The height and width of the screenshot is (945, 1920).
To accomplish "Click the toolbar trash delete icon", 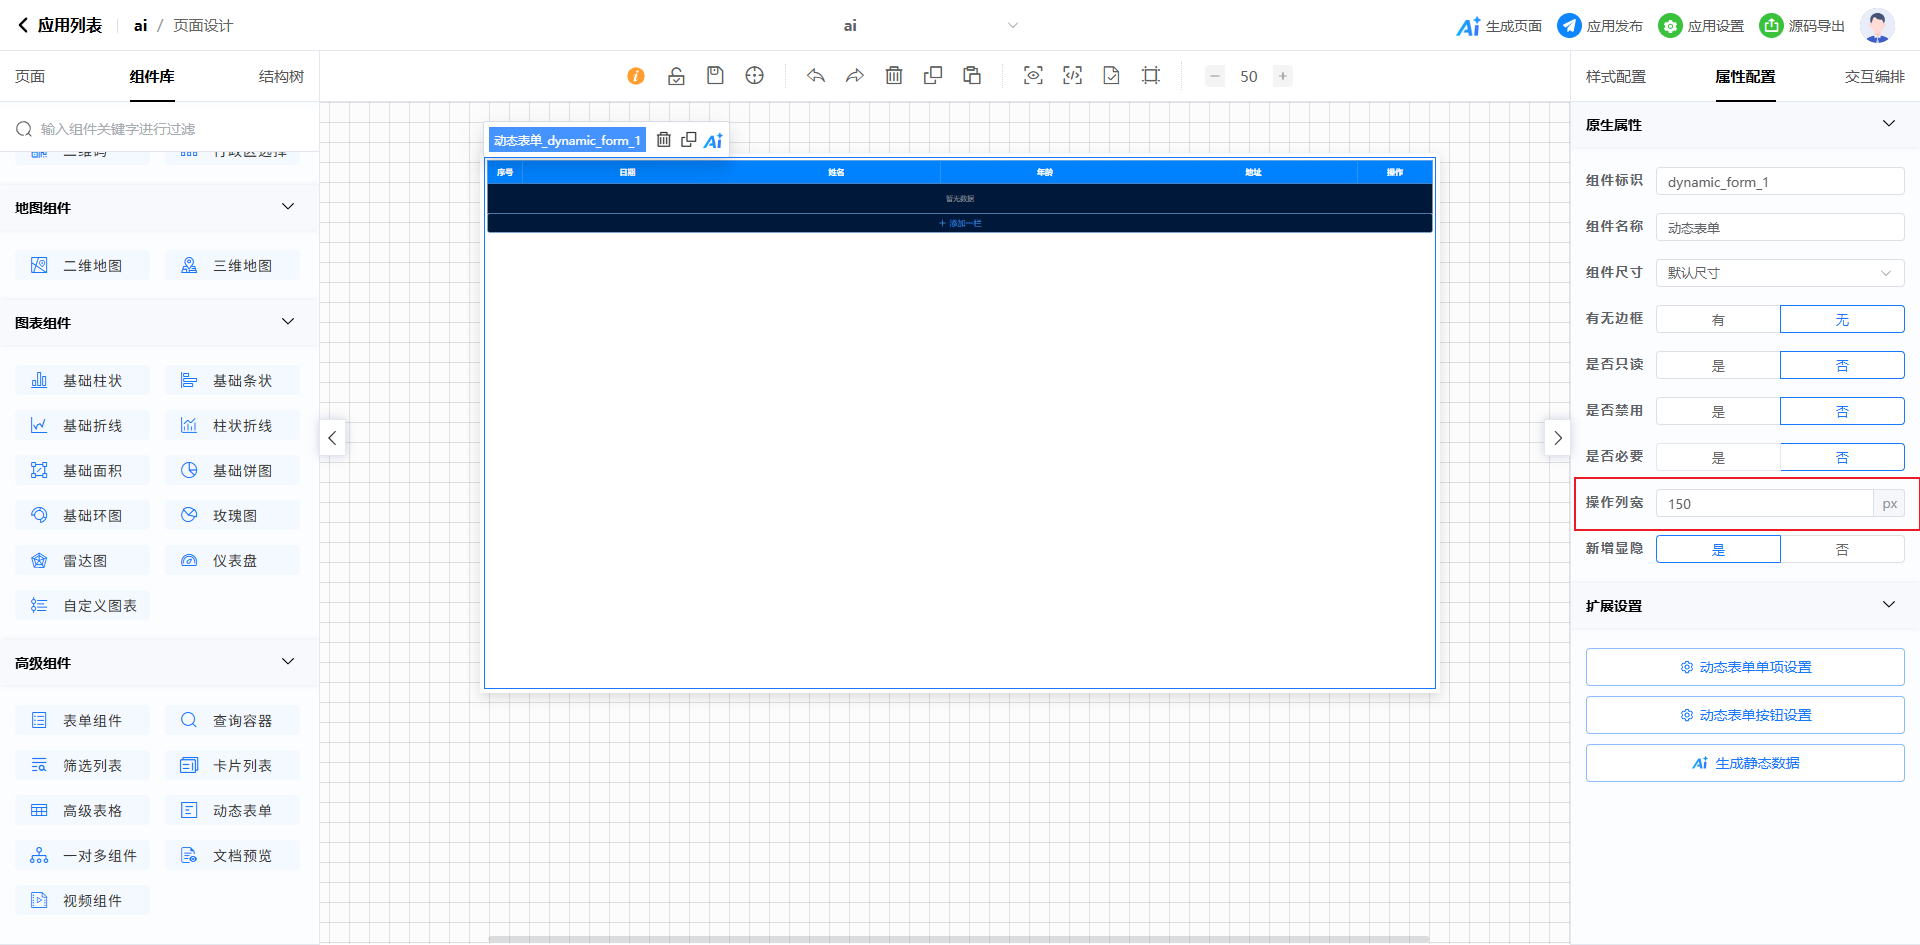I will coord(894,76).
